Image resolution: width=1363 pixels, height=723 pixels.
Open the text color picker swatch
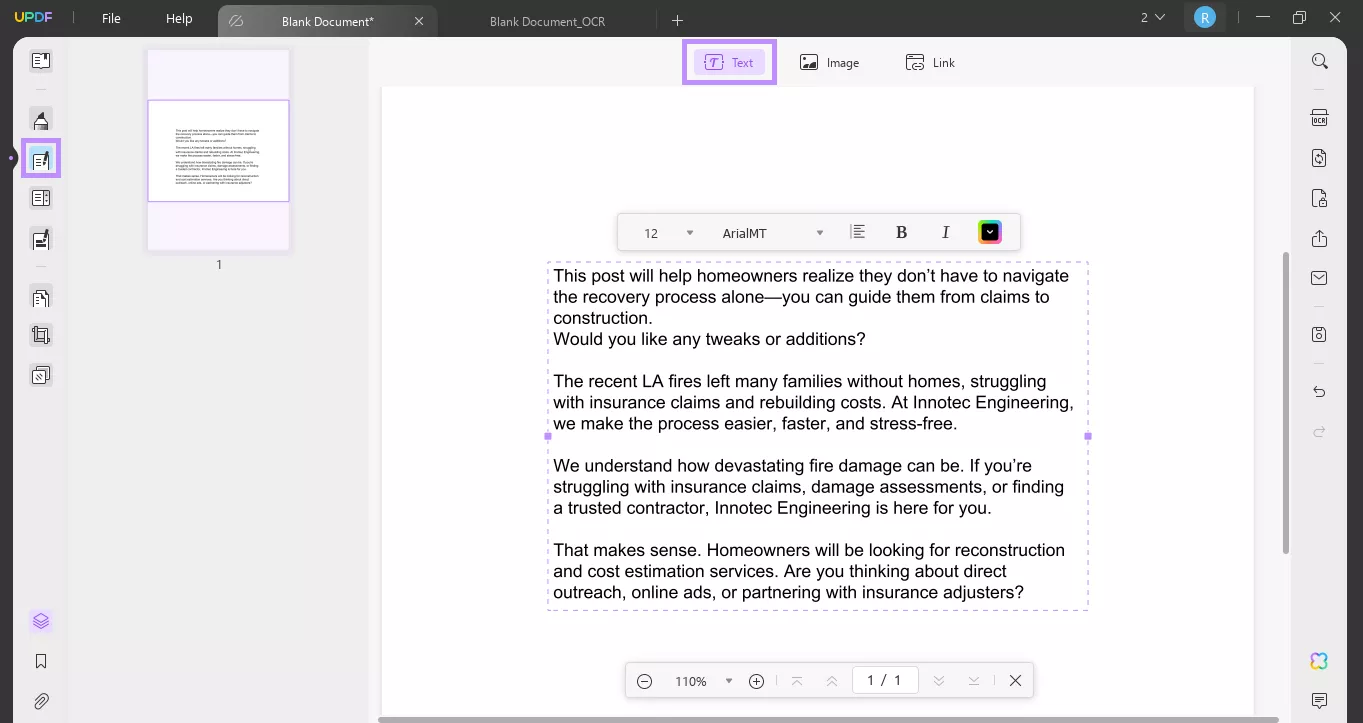point(989,232)
